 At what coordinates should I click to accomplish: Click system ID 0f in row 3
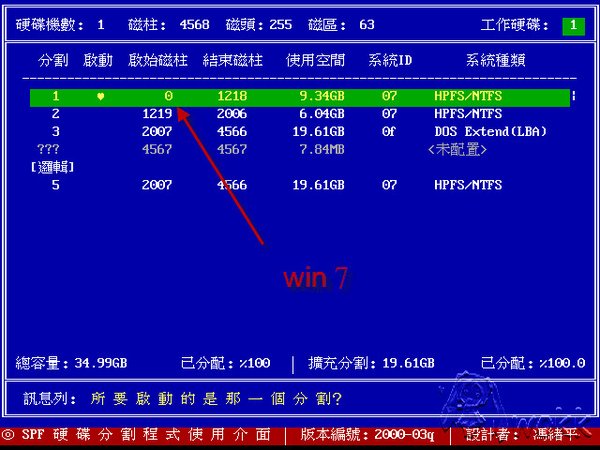(389, 132)
